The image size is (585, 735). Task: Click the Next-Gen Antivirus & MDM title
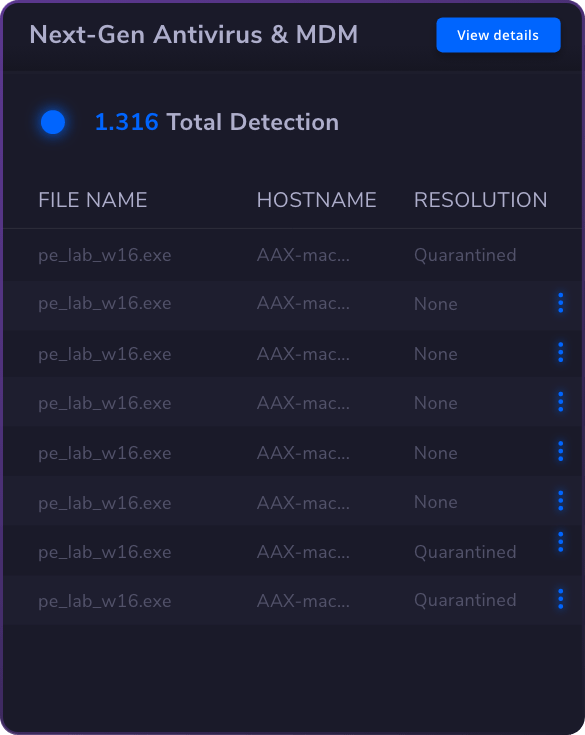[x=194, y=35]
